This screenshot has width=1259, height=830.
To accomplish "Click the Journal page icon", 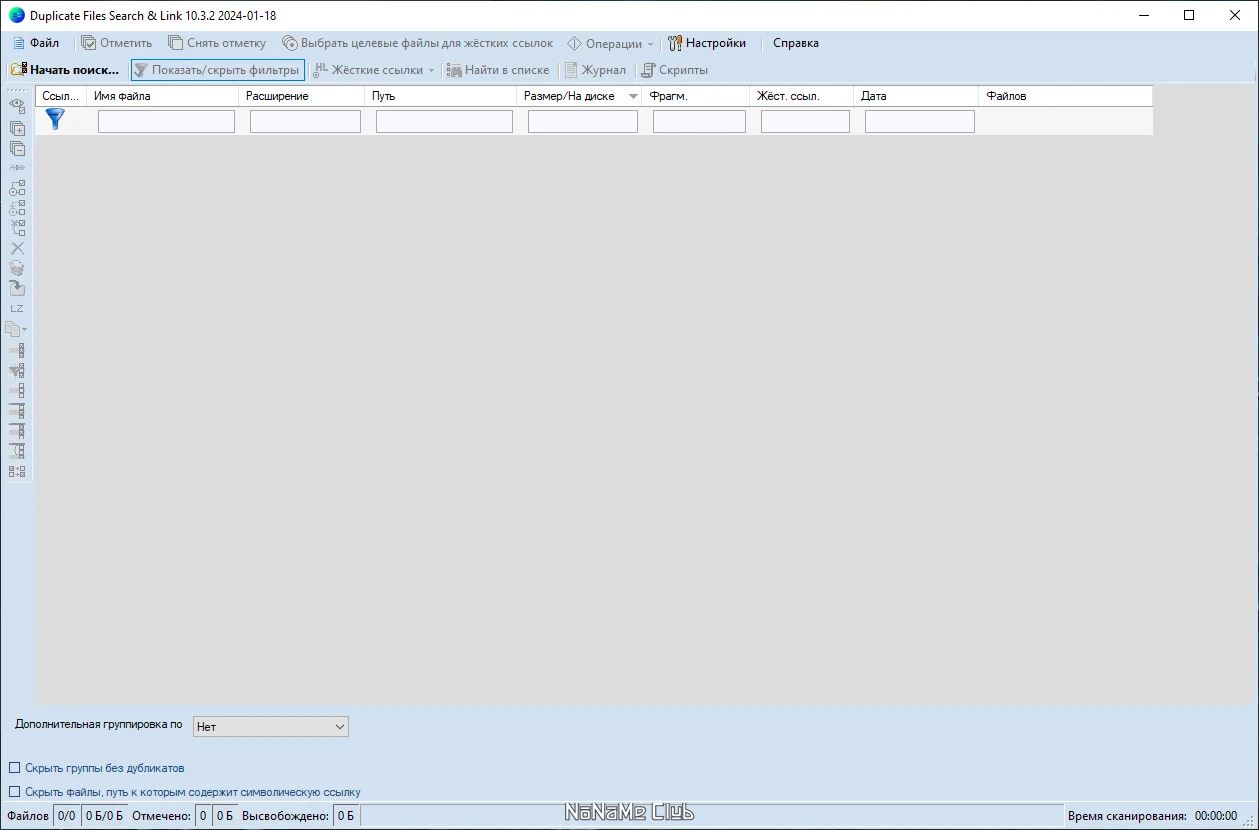I will click(x=571, y=70).
